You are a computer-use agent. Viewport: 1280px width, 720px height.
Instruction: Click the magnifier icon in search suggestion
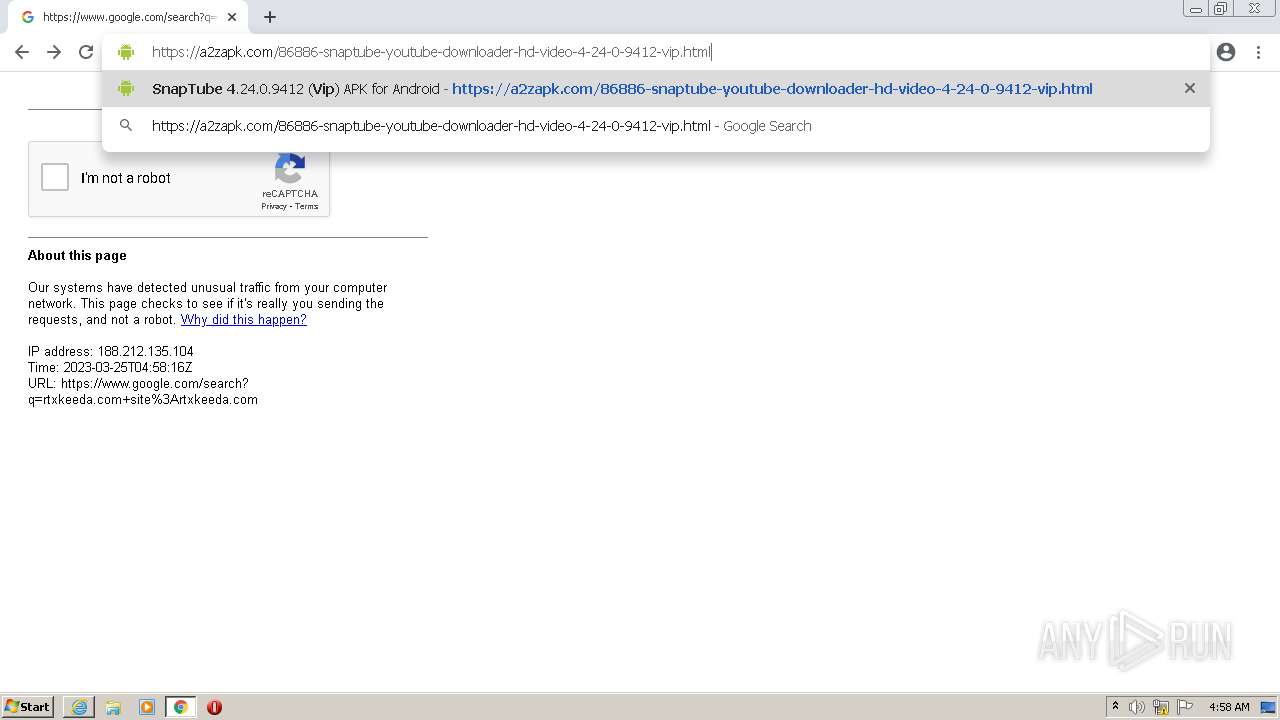click(x=126, y=126)
